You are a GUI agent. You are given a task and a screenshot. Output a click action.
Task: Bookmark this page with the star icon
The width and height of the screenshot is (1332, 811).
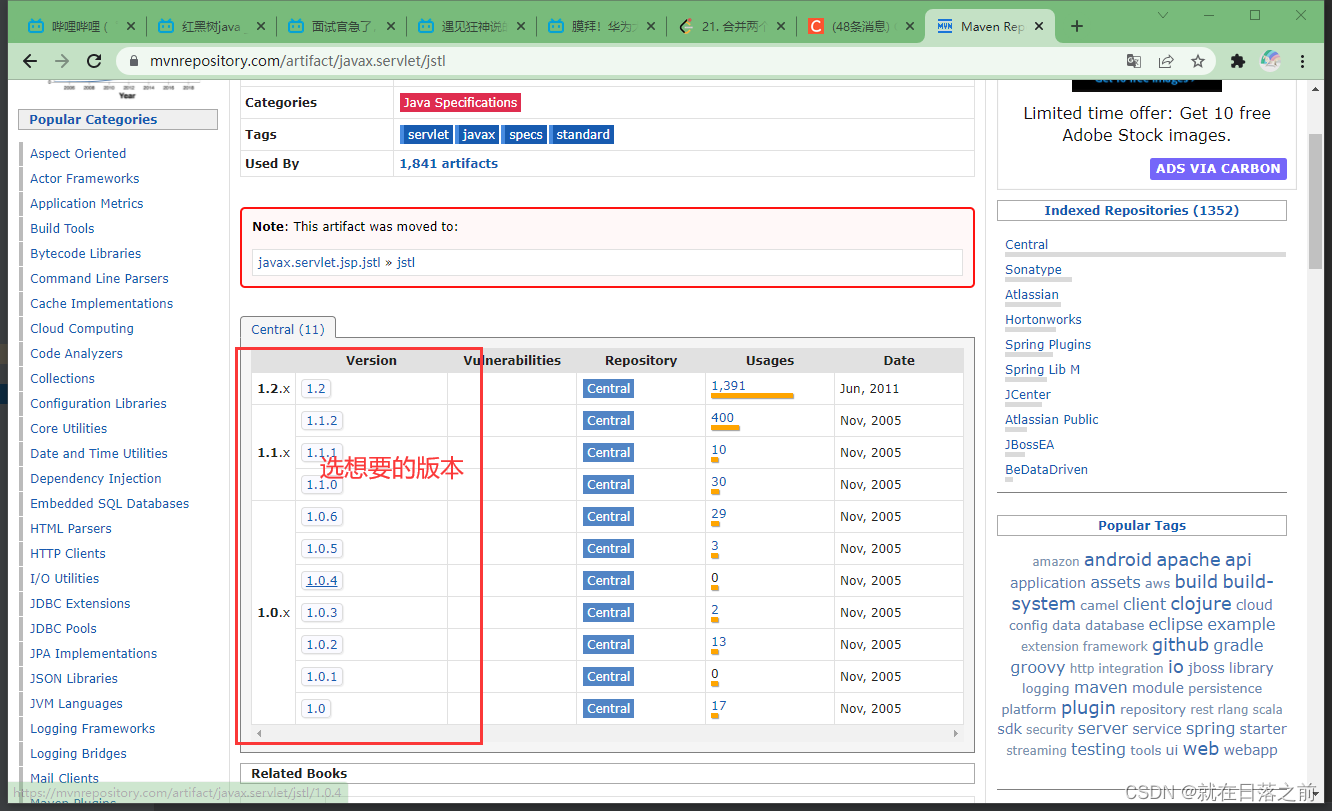coord(1197,61)
